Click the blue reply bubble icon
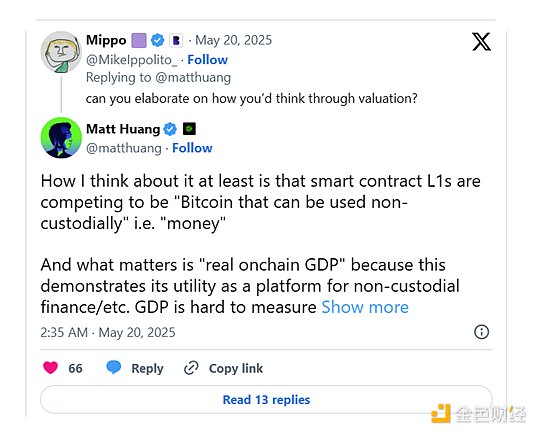The height and width of the screenshot is (434, 537). (114, 367)
